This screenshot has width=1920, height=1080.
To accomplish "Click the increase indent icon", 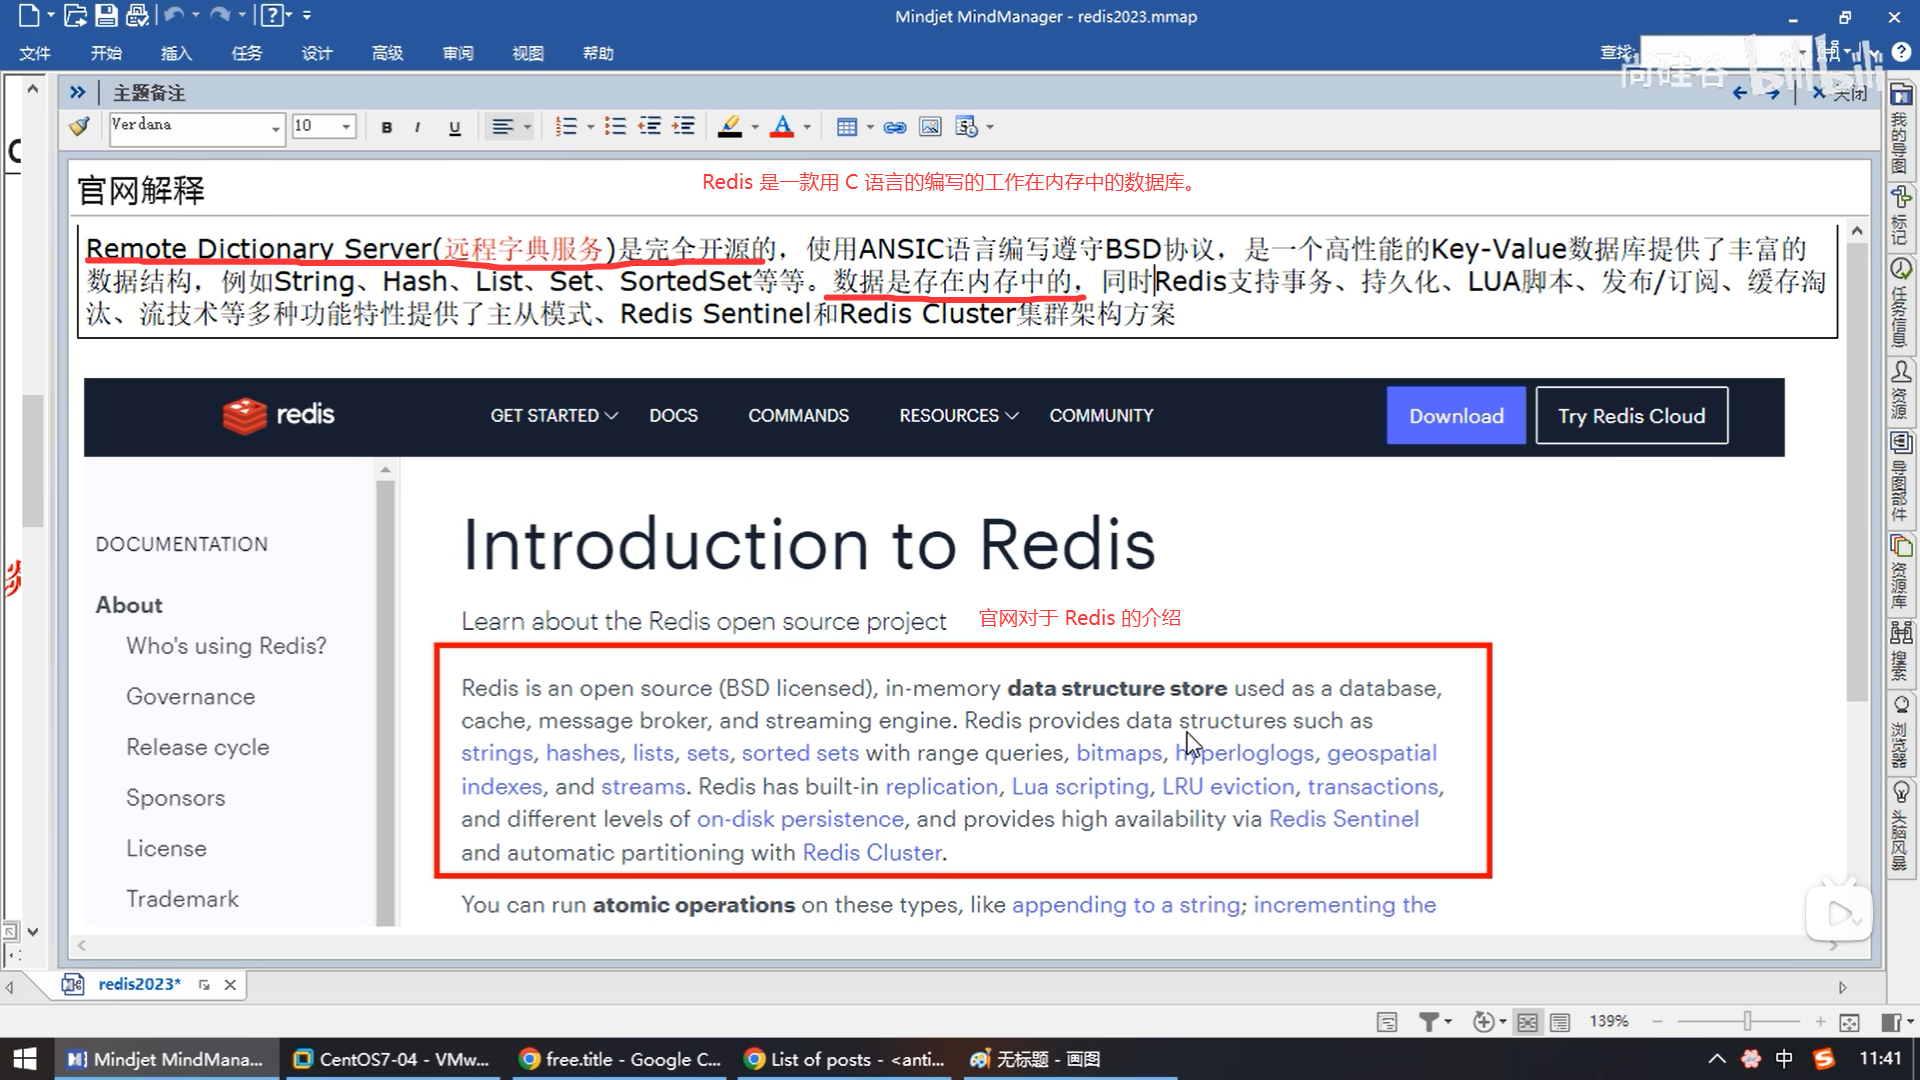I will pos(684,127).
